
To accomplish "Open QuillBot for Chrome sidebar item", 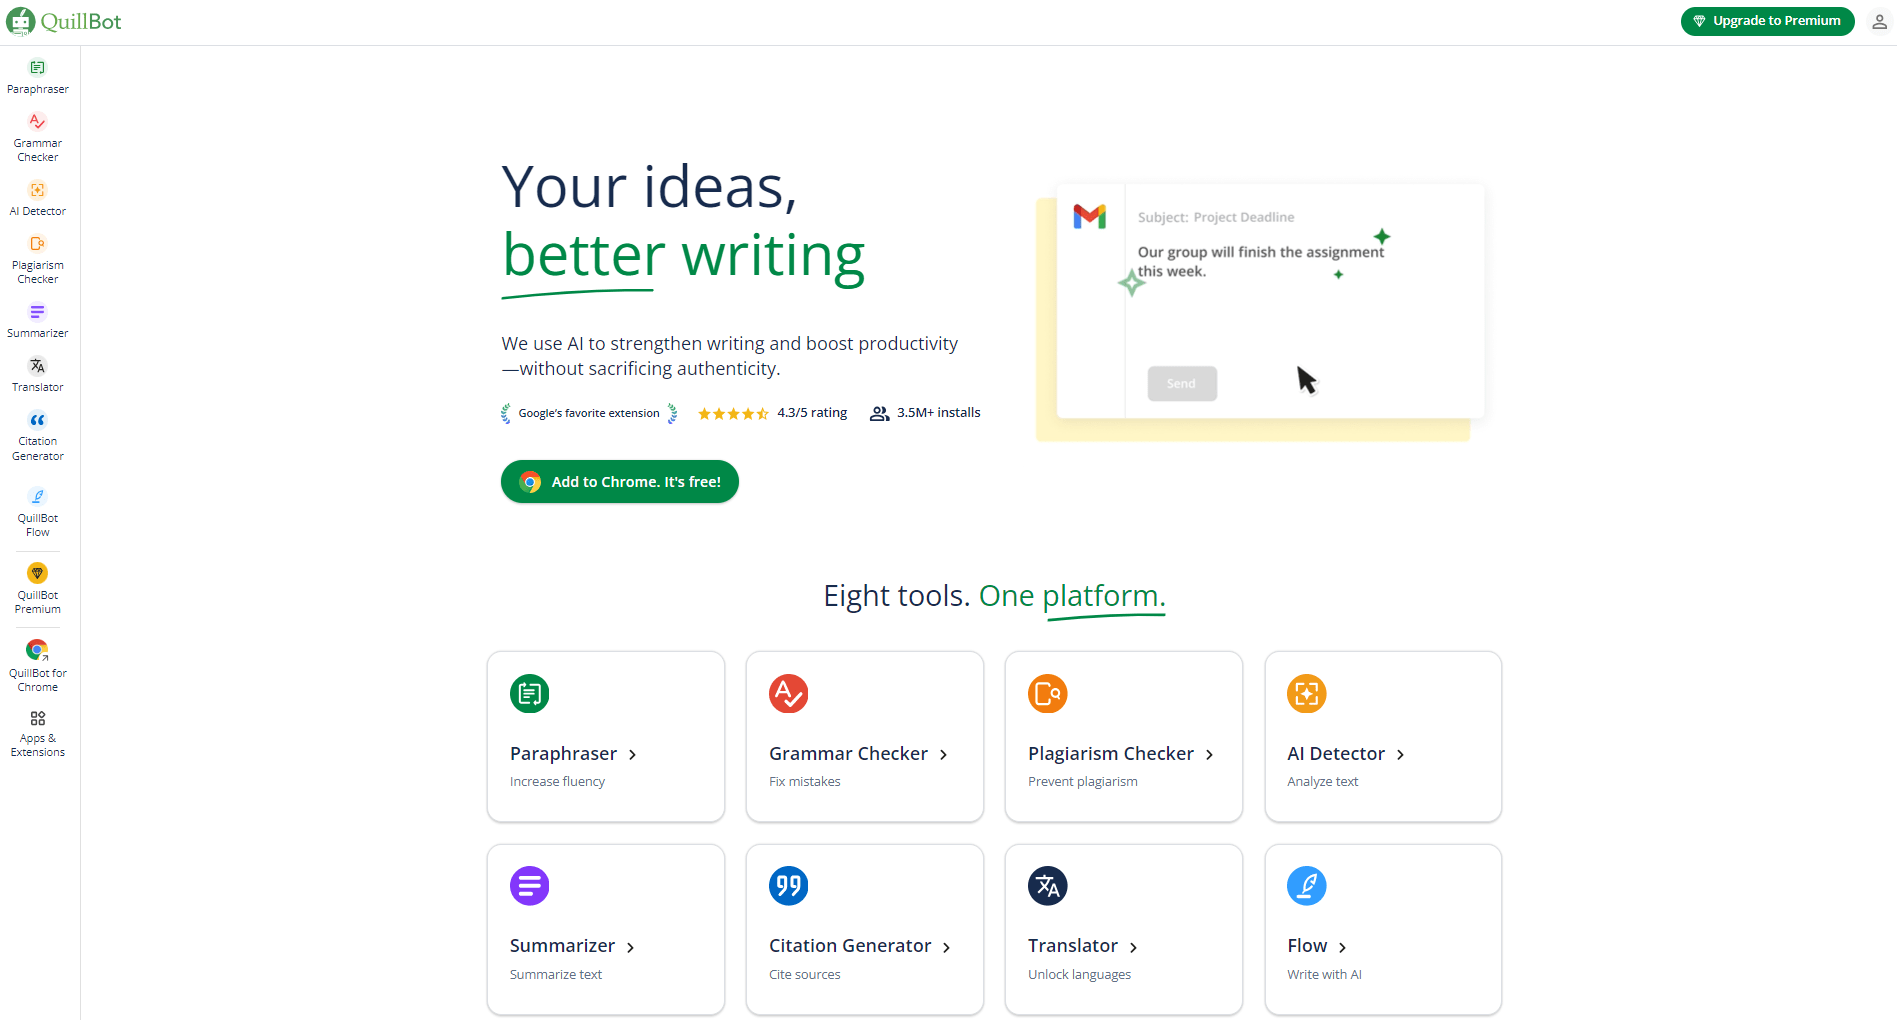I will 37,666.
